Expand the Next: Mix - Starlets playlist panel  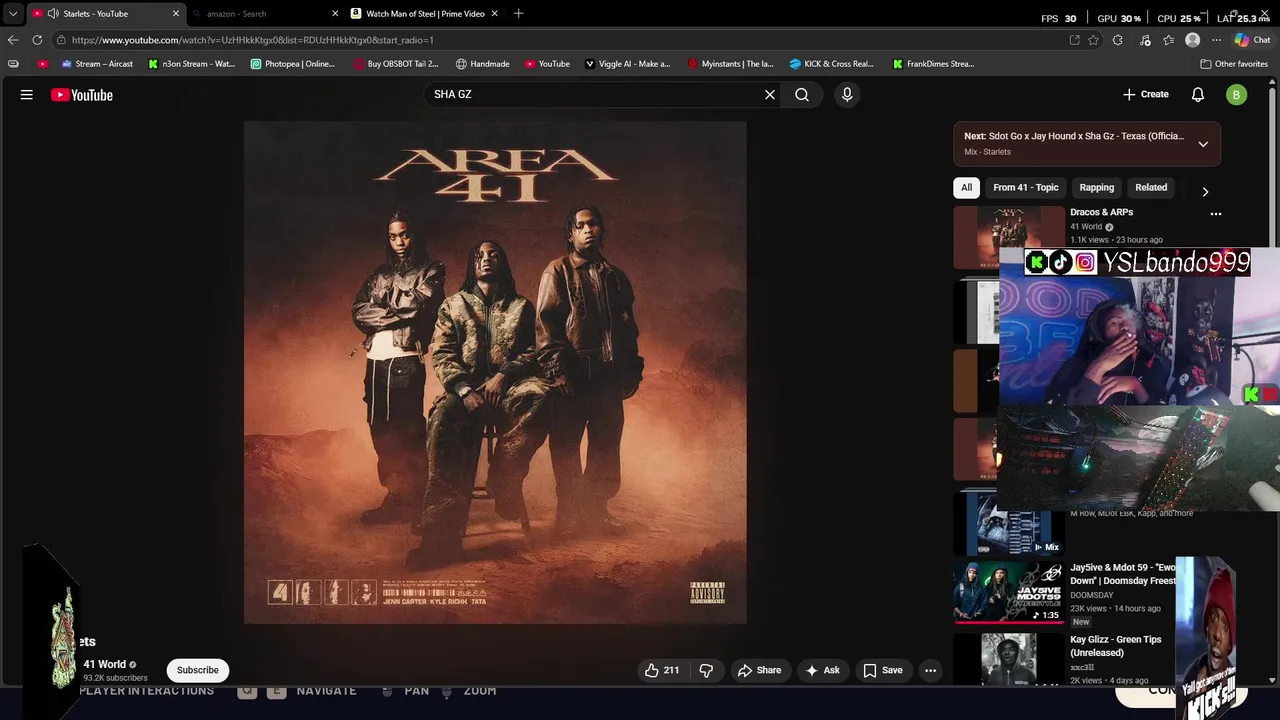click(1203, 144)
